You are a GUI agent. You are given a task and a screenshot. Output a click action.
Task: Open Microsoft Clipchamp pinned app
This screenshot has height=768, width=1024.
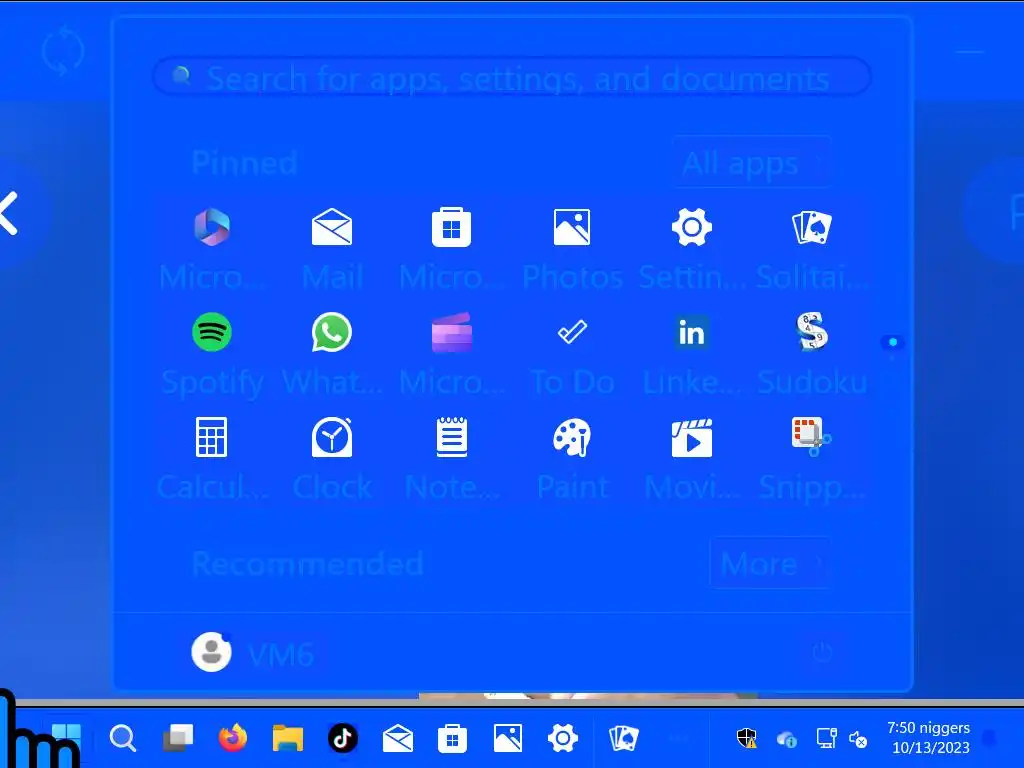[451, 332]
